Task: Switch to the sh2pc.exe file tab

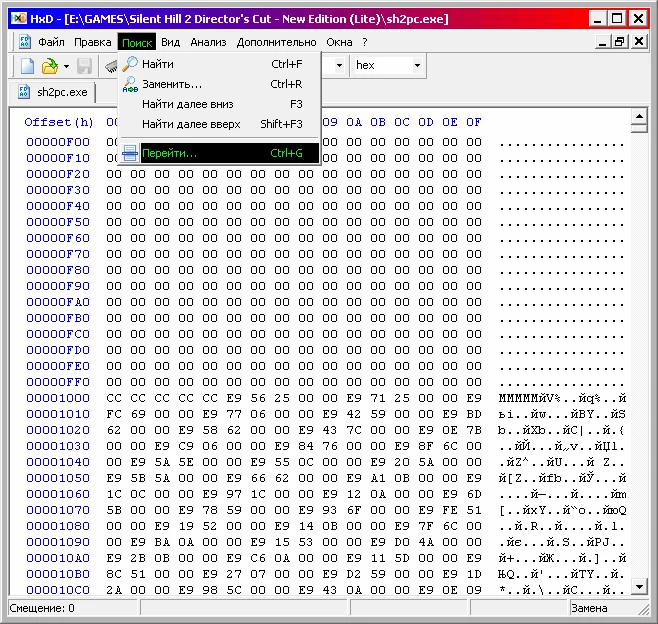Action: coord(53,92)
